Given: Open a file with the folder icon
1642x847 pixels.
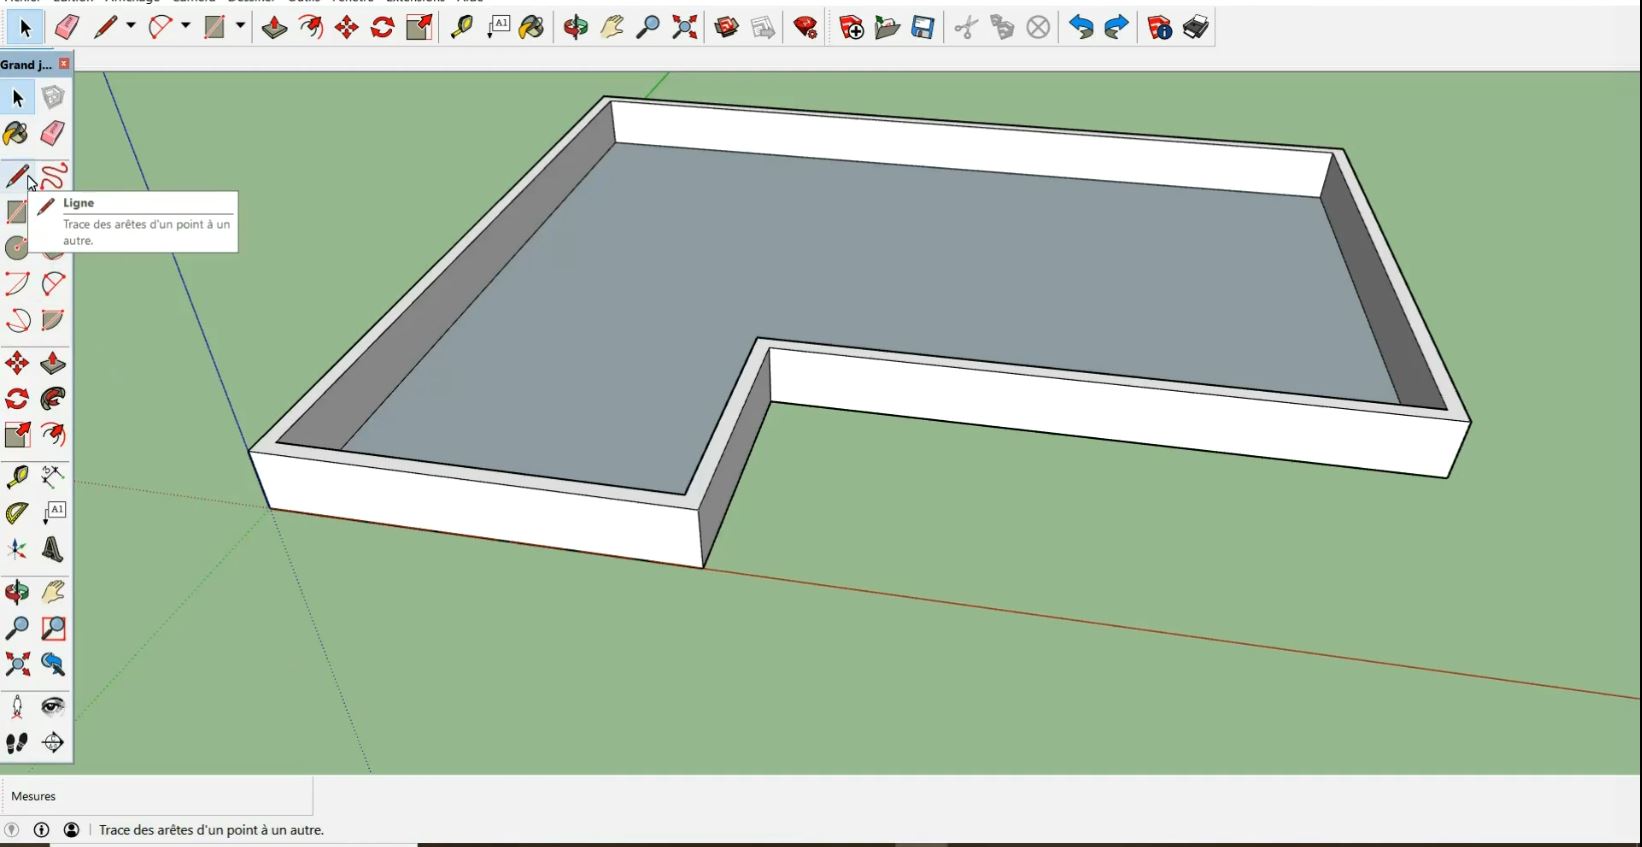Looking at the screenshot, I should (887, 27).
